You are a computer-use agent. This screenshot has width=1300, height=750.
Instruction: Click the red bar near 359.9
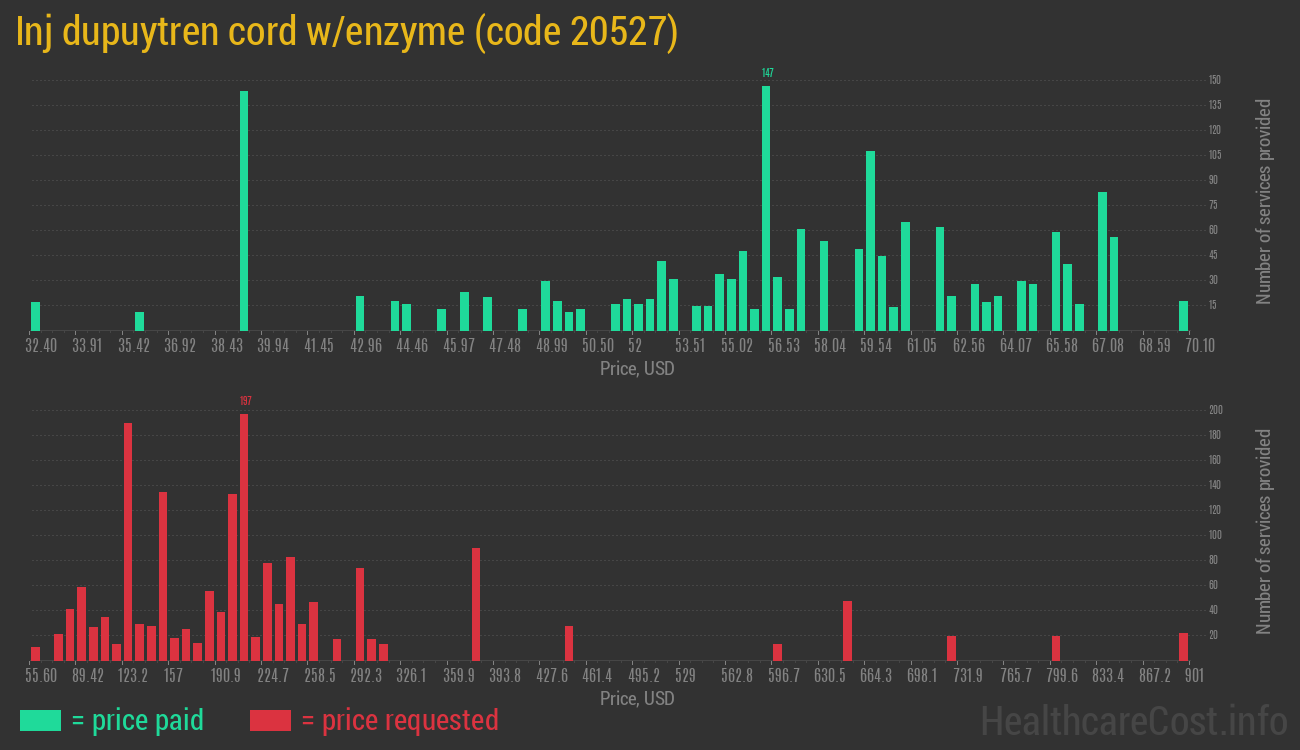[x=476, y=604]
